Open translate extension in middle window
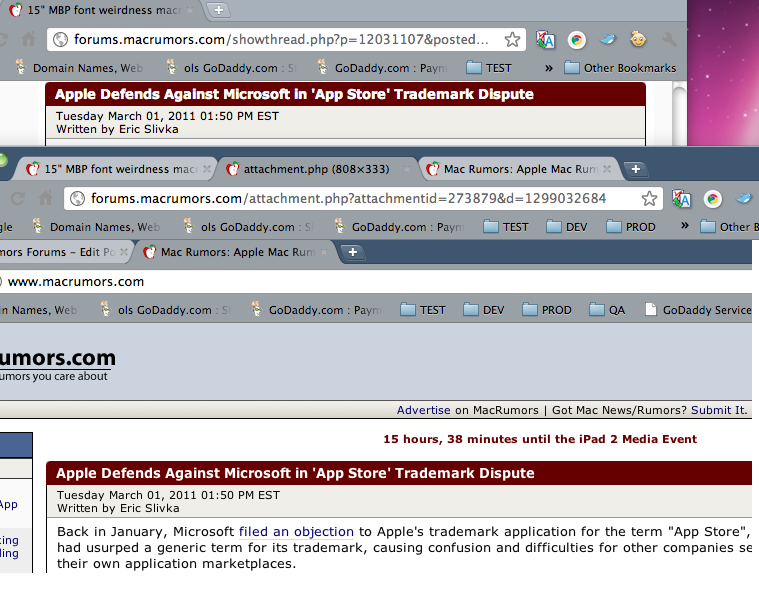 682,198
